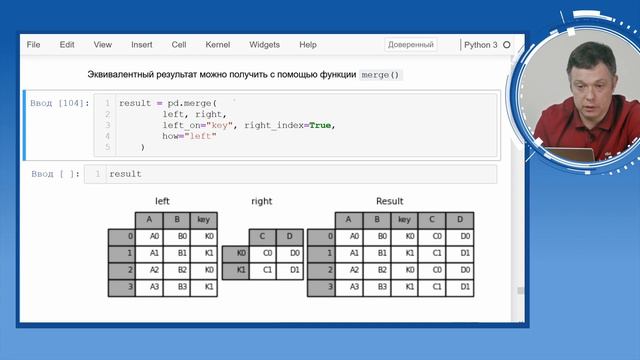
Task: Click the C header in right table
Action: click(x=262, y=237)
